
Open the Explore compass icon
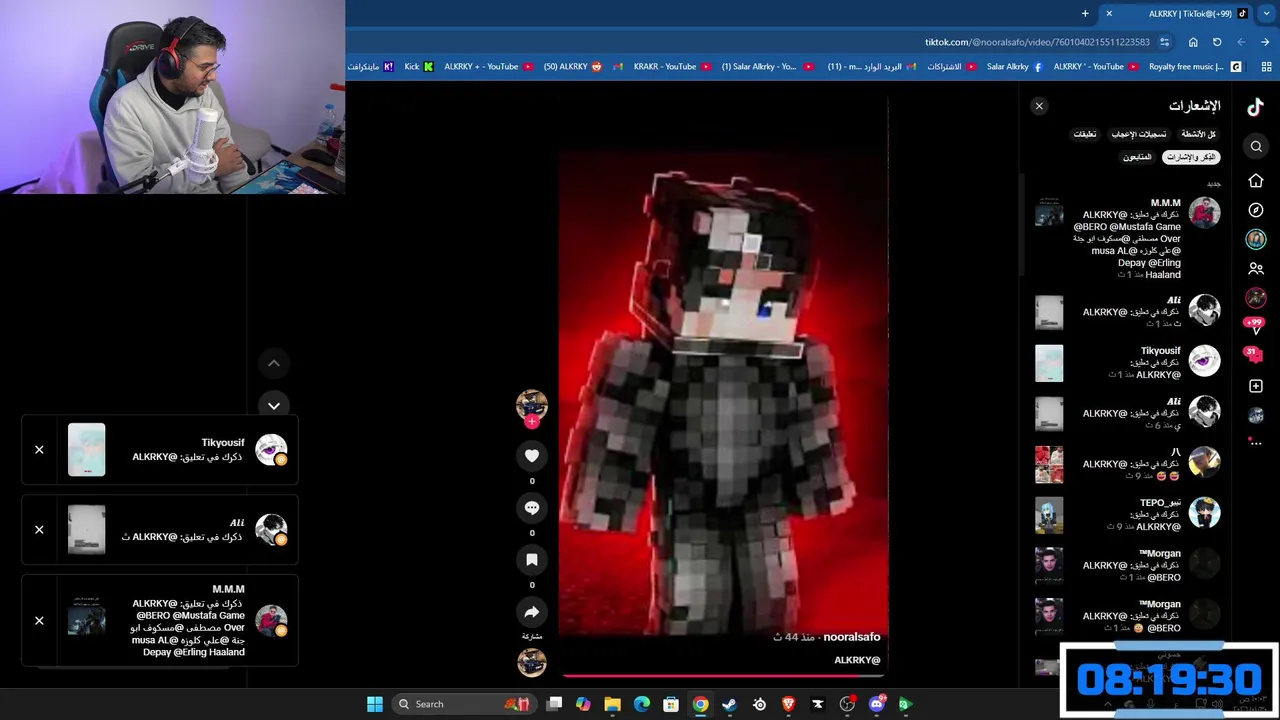1256,210
